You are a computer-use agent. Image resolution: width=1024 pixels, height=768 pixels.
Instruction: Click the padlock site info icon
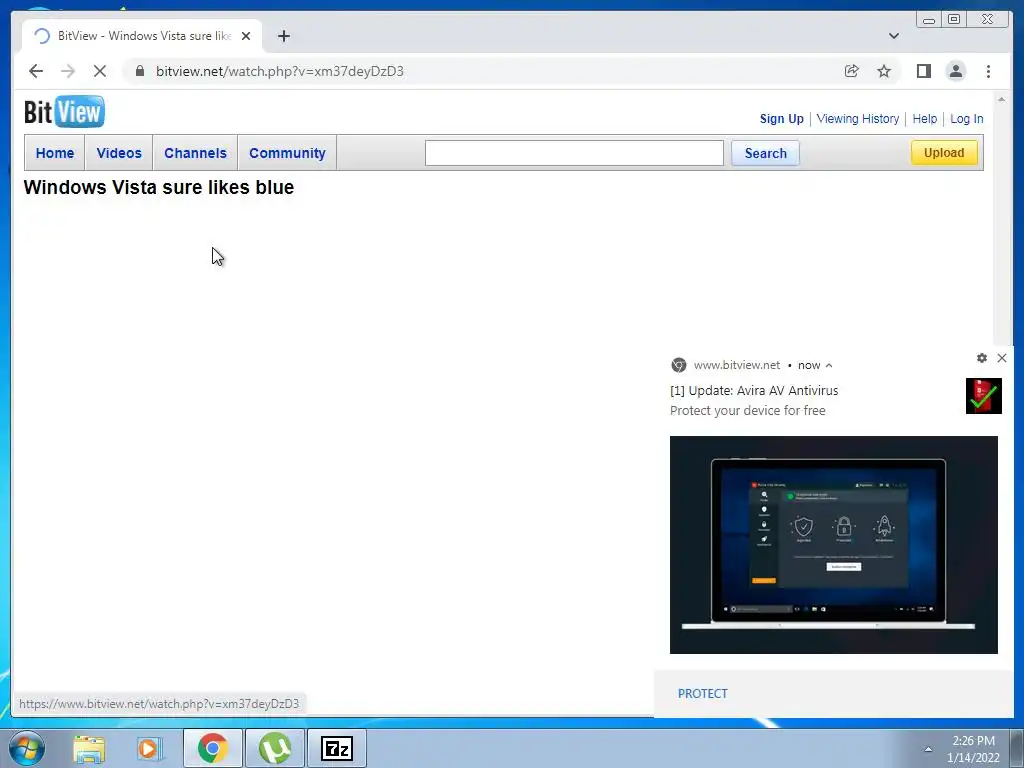coord(140,71)
